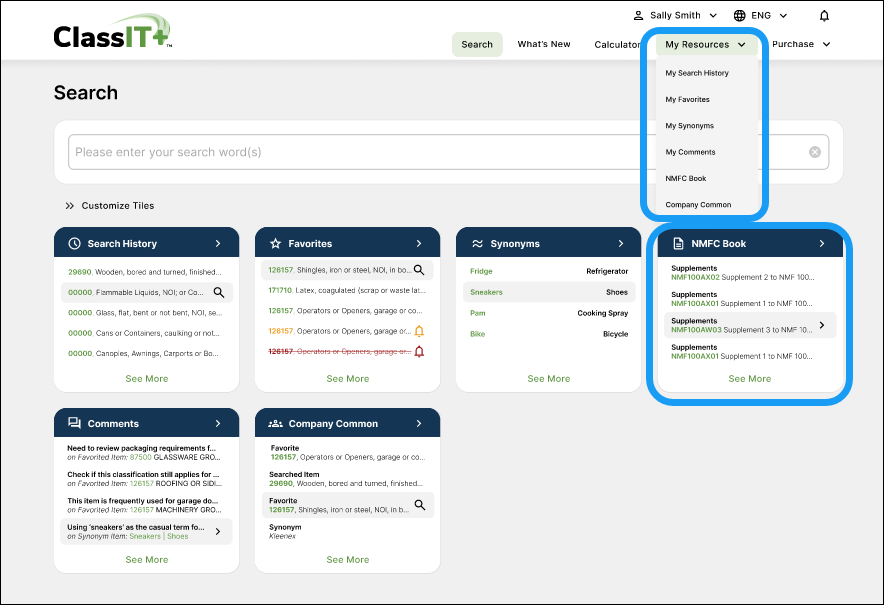Click the user profile icon beside Sally Smith
Viewport: 884px width, 605px height.
(x=638, y=16)
